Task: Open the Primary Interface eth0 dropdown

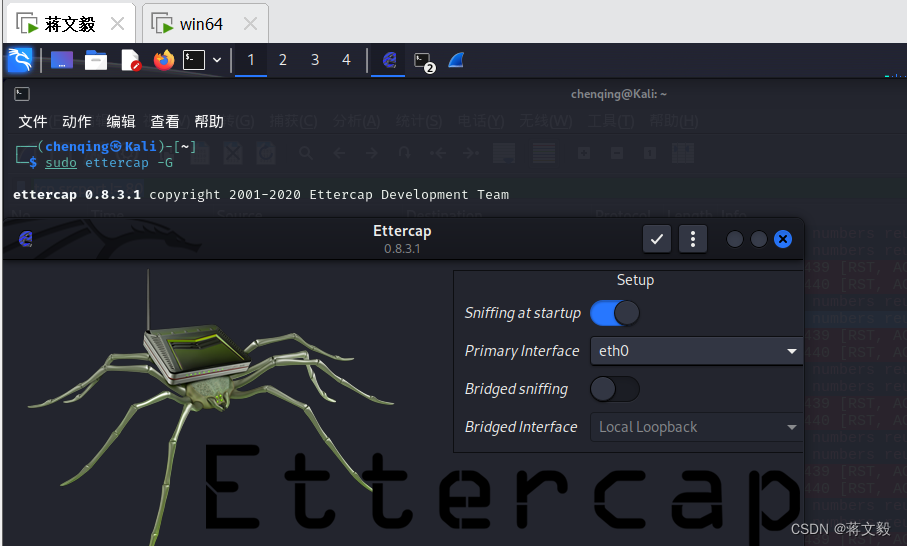Action: [x=696, y=351]
